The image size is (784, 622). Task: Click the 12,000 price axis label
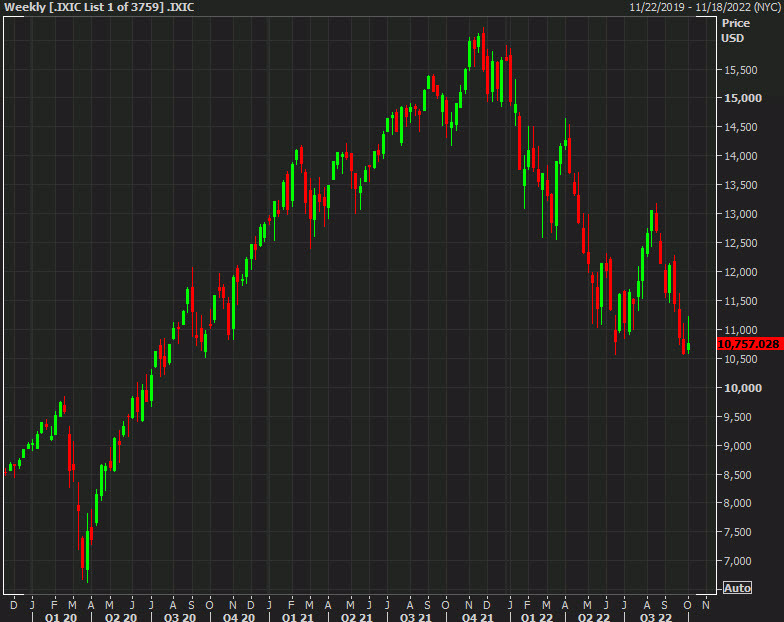[741, 272]
